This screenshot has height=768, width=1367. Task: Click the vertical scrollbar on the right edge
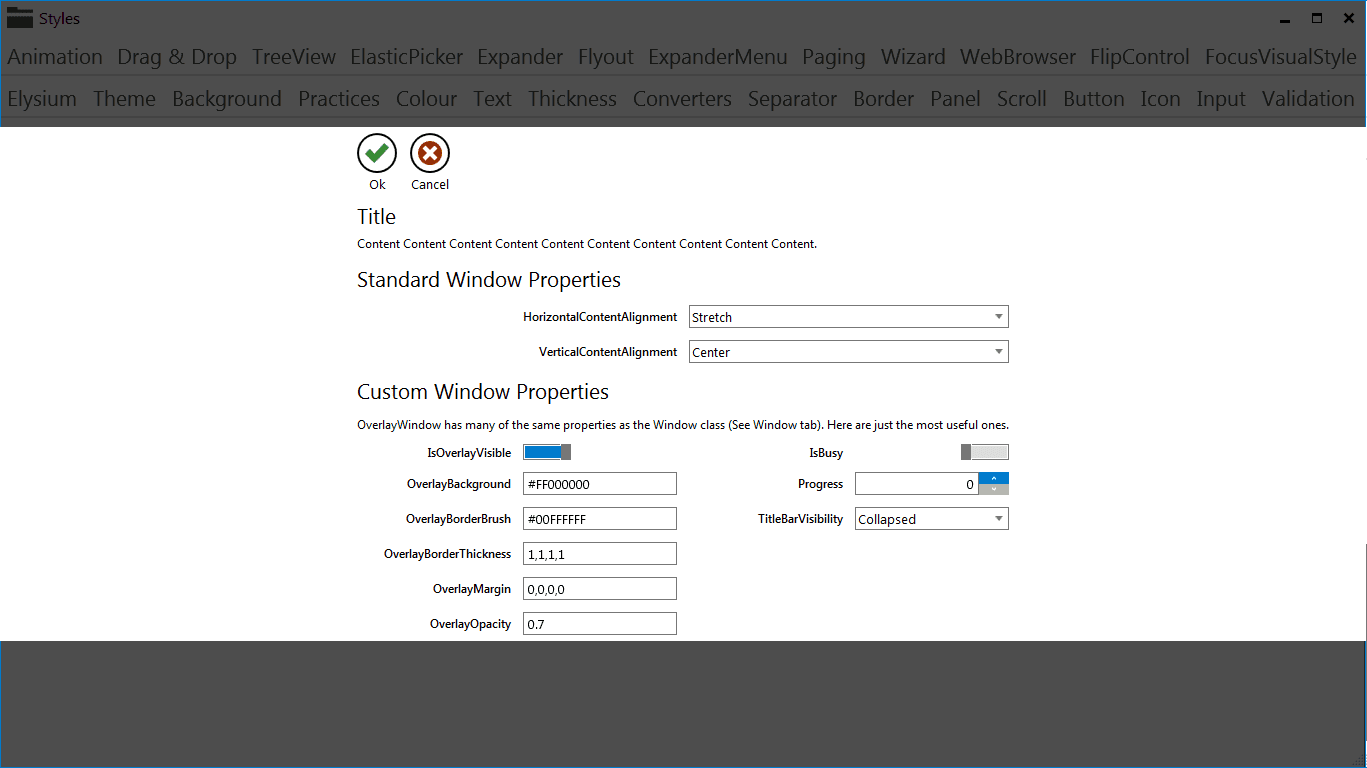point(1361,590)
